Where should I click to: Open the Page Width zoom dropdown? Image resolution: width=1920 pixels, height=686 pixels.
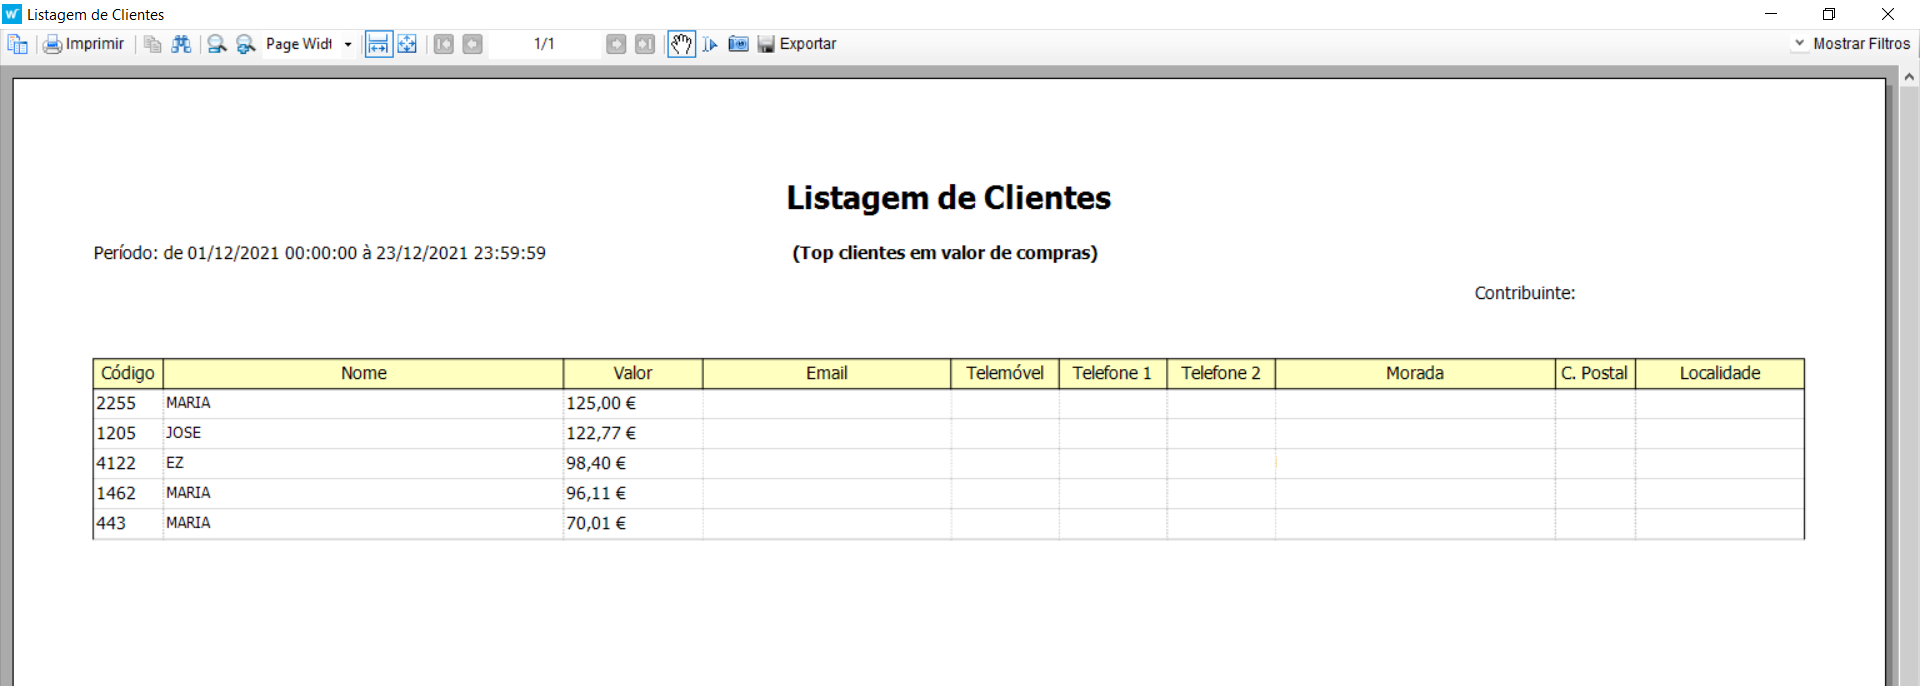click(x=348, y=44)
